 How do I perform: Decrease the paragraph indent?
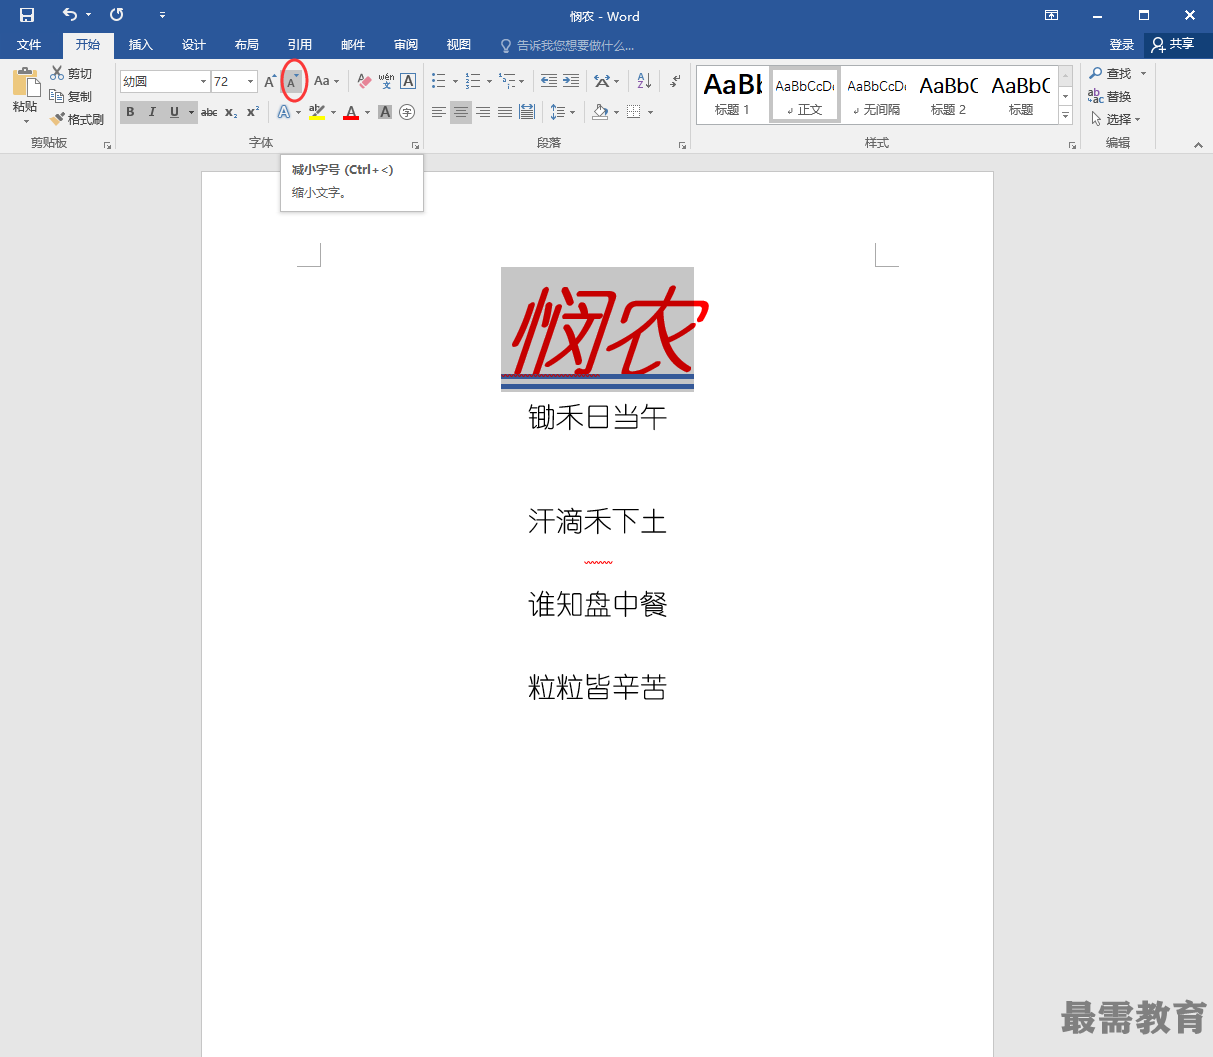(x=548, y=81)
